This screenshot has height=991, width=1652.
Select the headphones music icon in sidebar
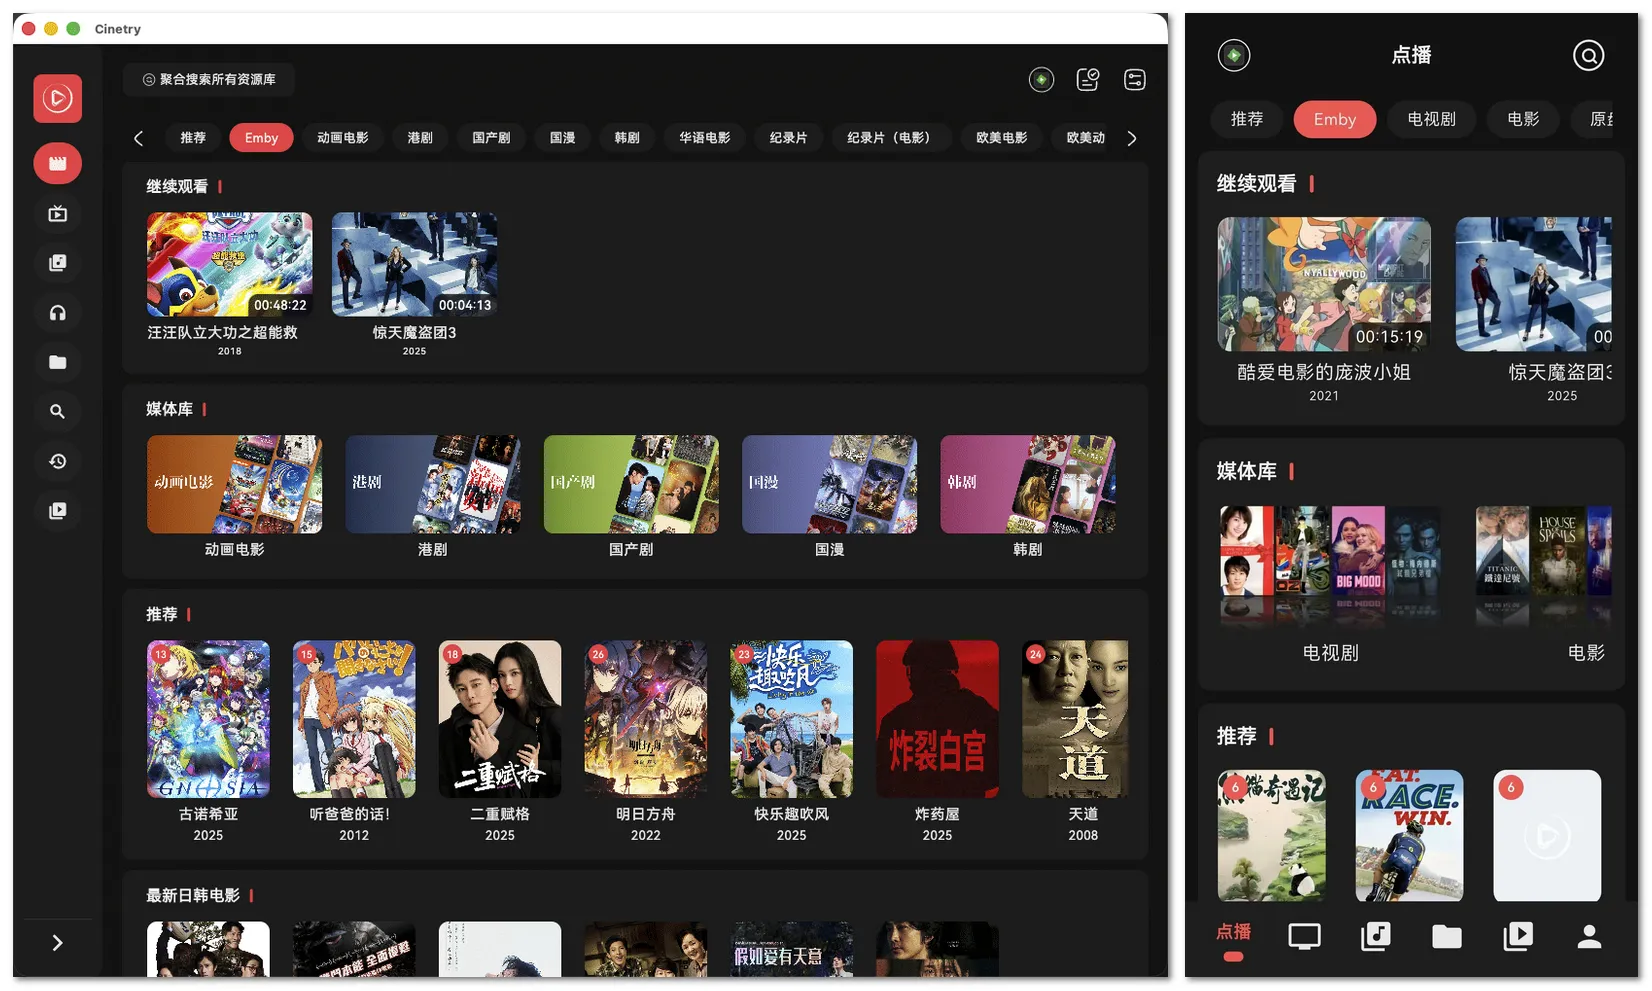pos(57,313)
